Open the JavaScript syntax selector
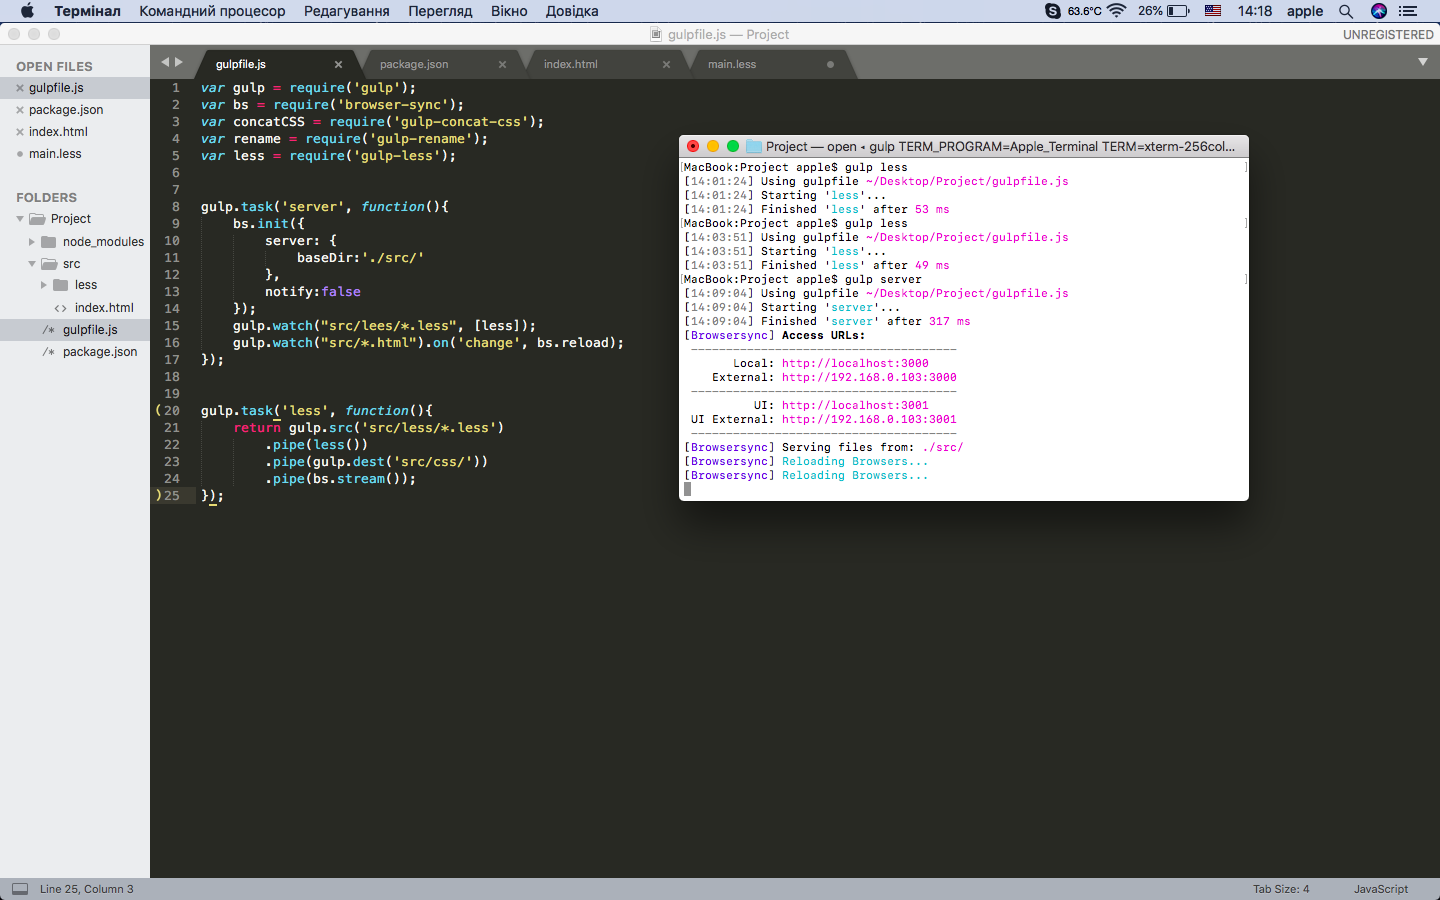 click(x=1381, y=889)
